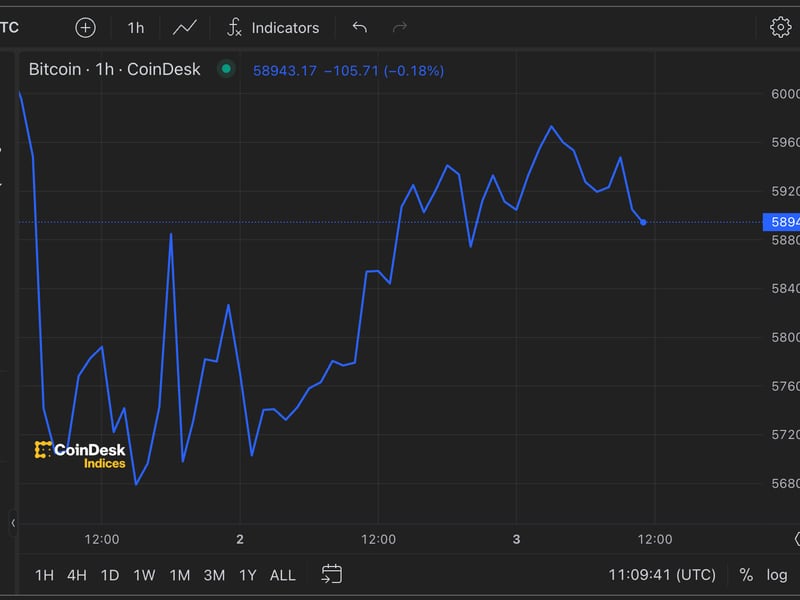Select the 1W range button
800x600 pixels.
[x=145, y=574]
